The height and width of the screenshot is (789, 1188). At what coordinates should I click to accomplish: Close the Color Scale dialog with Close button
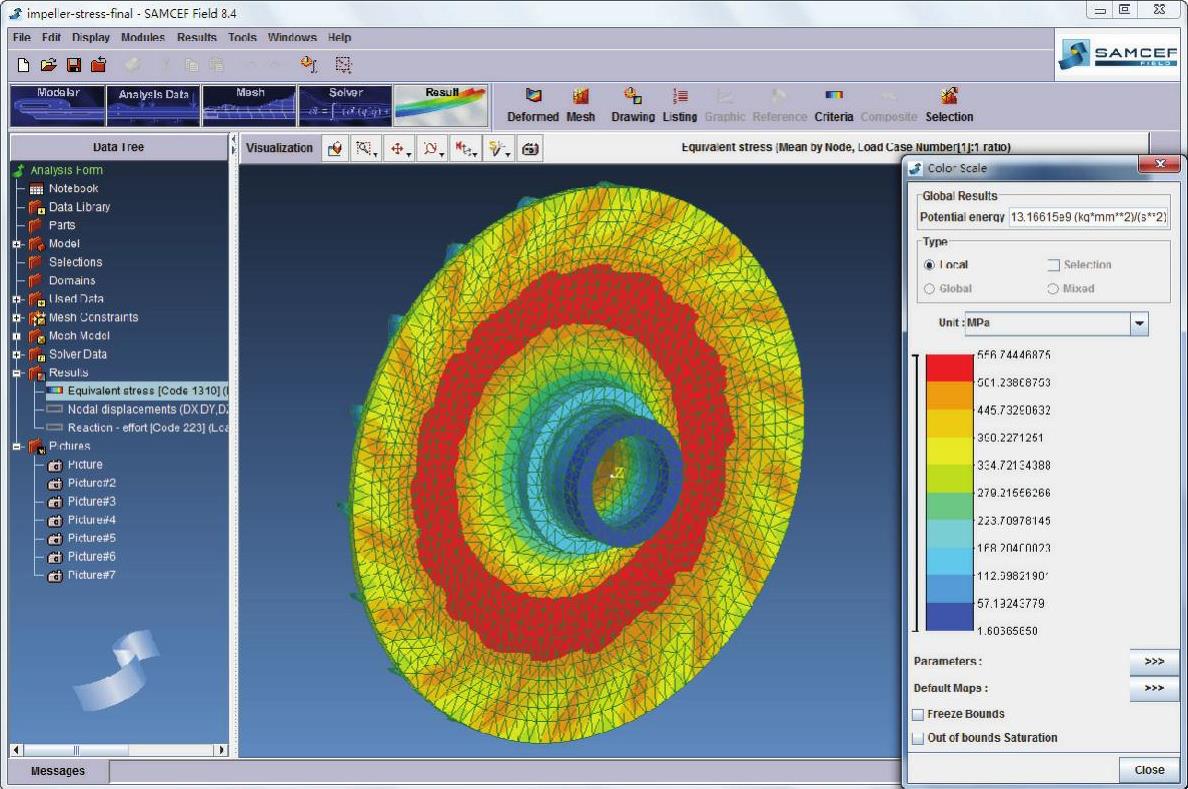(x=1149, y=770)
